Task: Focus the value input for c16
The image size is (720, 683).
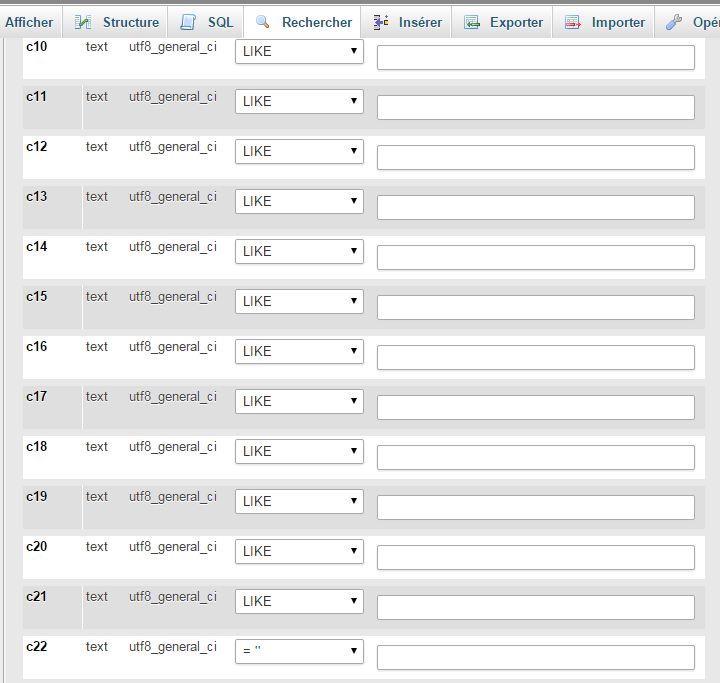Action: coord(536,358)
